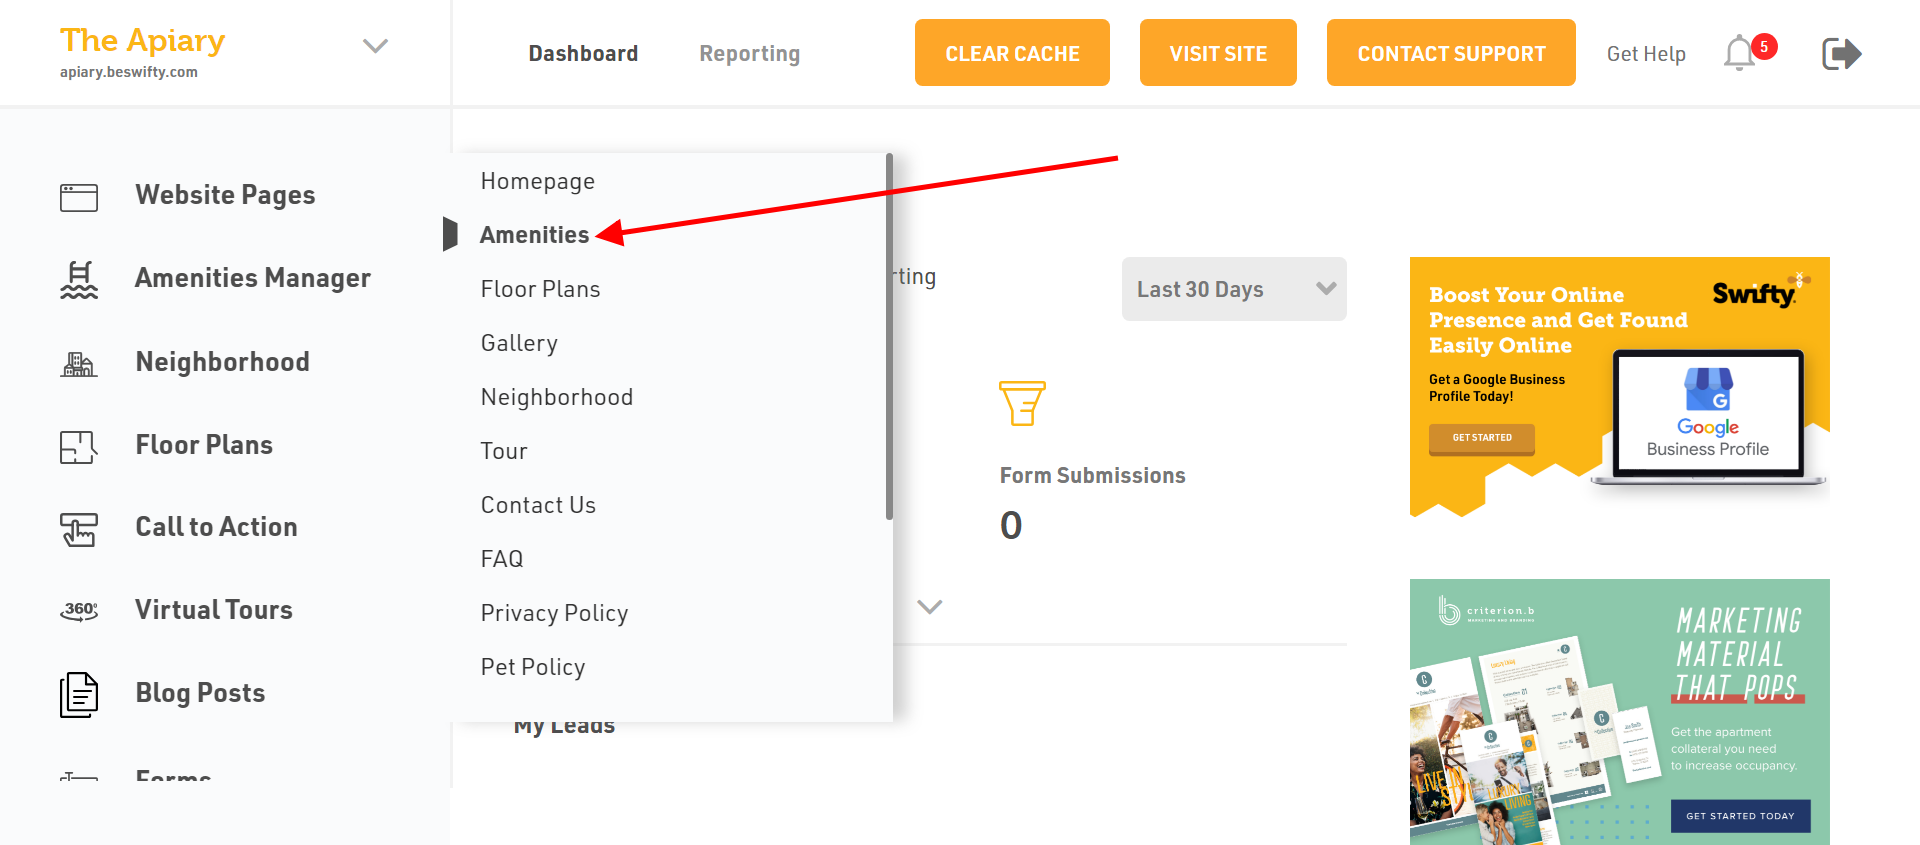Click the Floor Plans layout icon
Viewport: 1920px width, 845px height.
79,447
